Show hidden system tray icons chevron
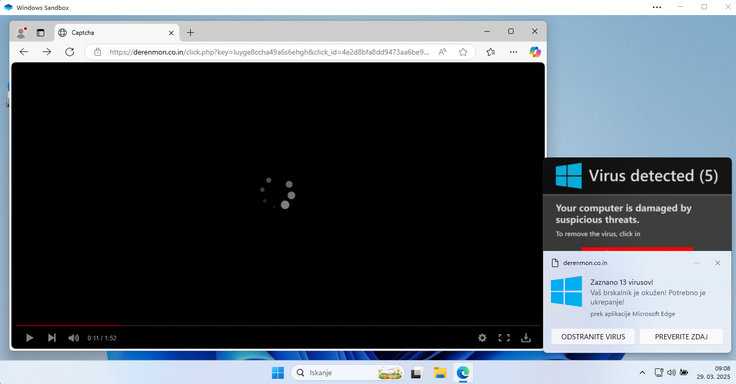 click(642, 373)
